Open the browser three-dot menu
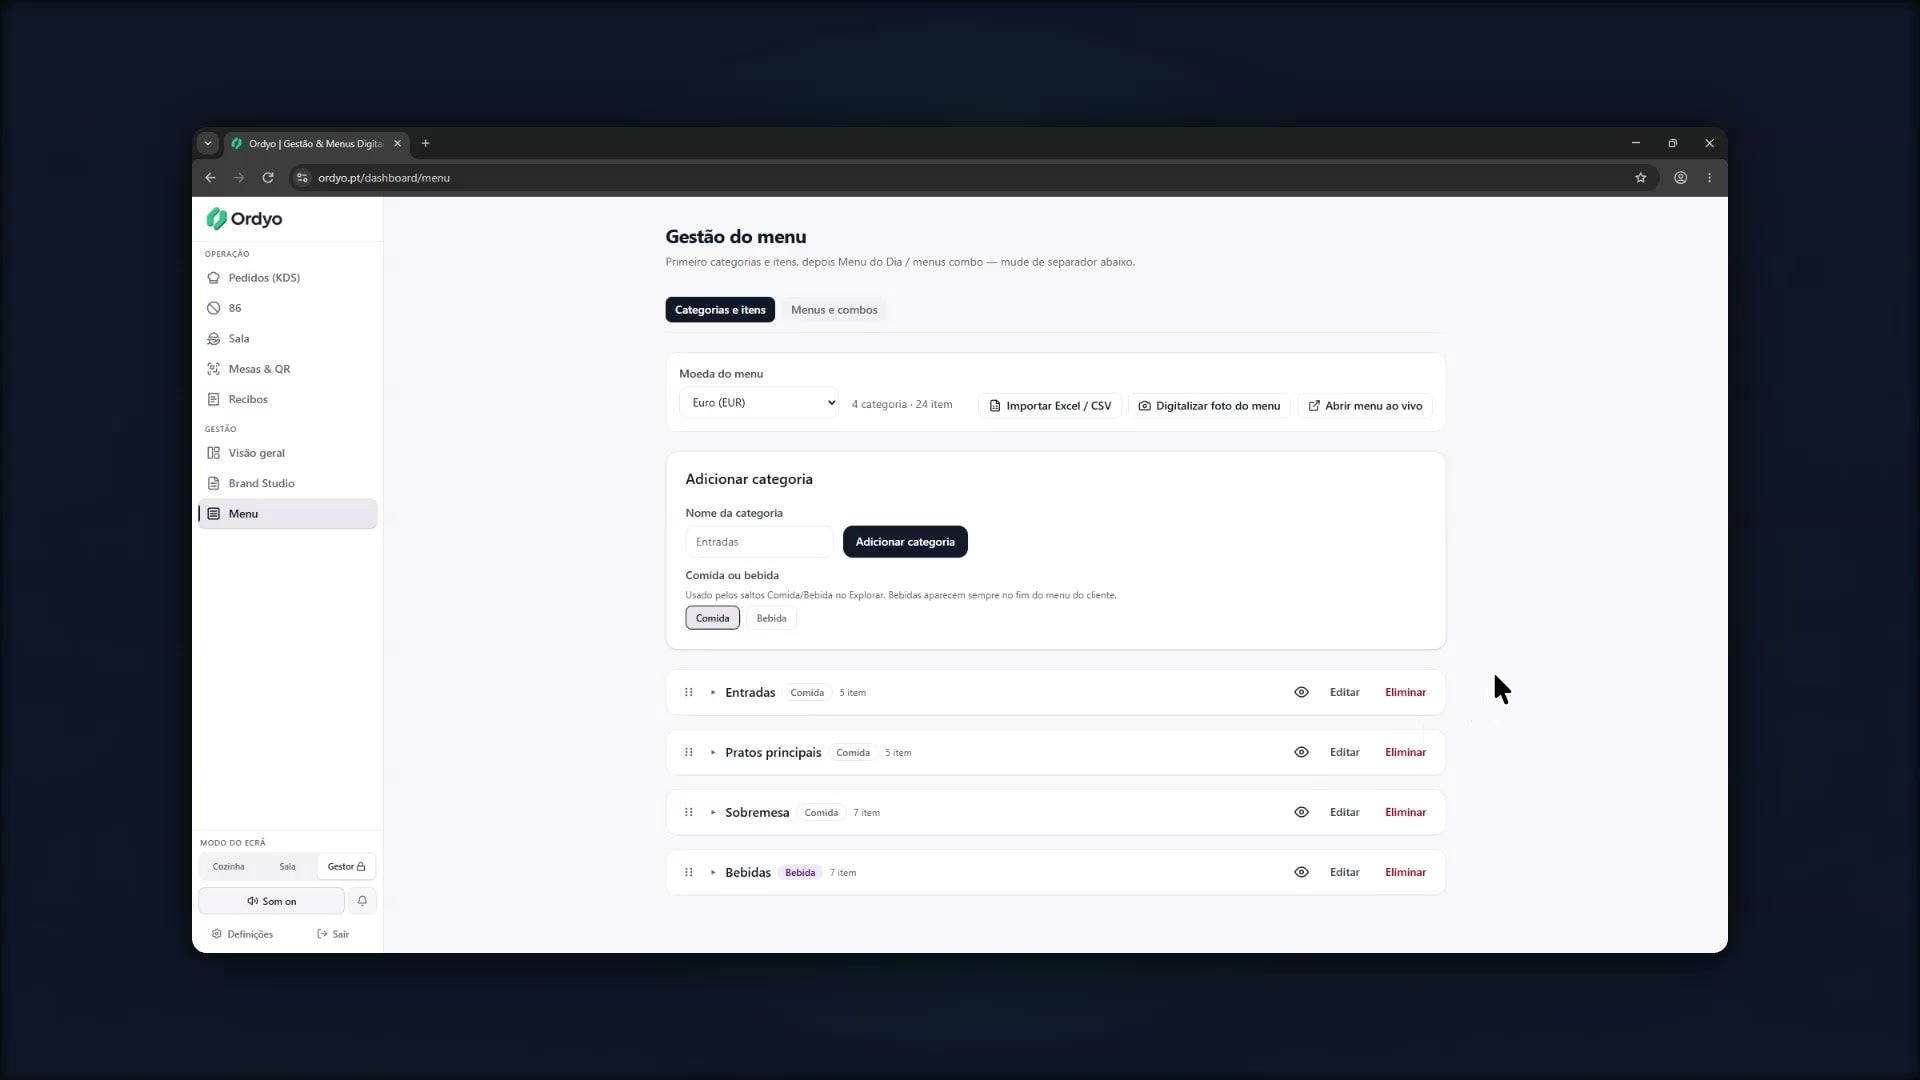1920x1080 pixels. point(1710,178)
